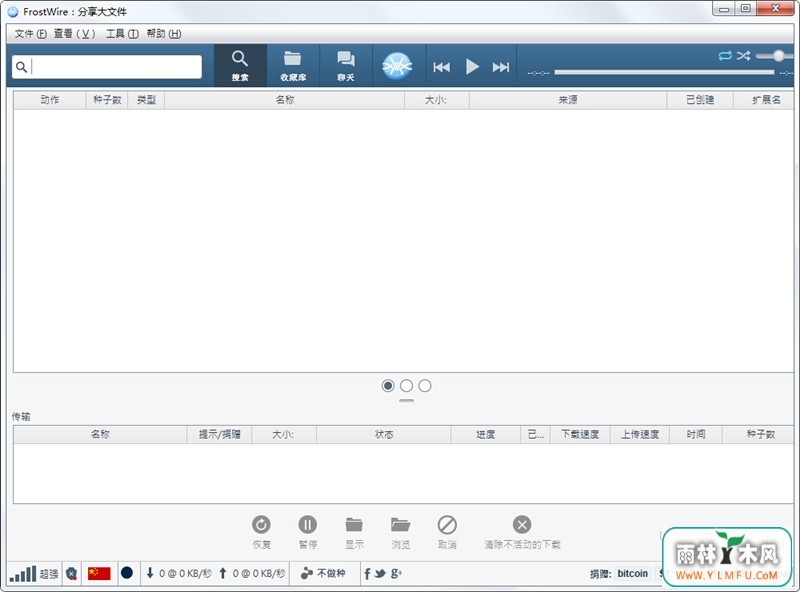Image resolution: width=800 pixels, height=592 pixels.
Task: Click the China flag language icon
Action: point(99,574)
